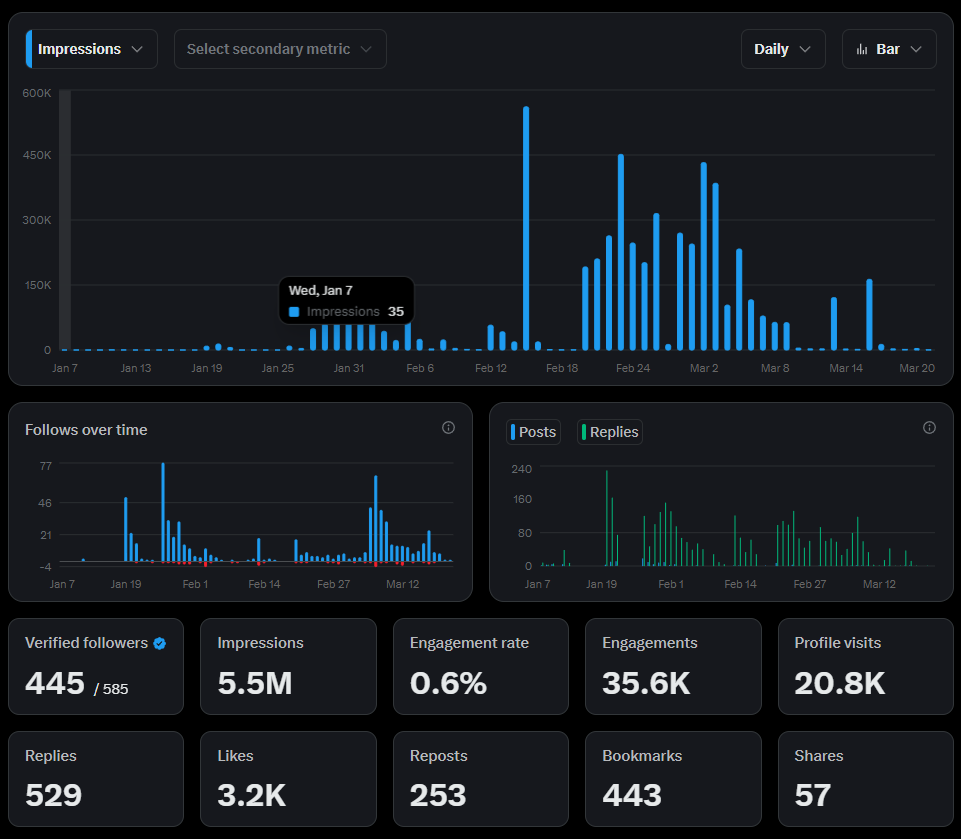Select the Reposts 253 card

481,779
